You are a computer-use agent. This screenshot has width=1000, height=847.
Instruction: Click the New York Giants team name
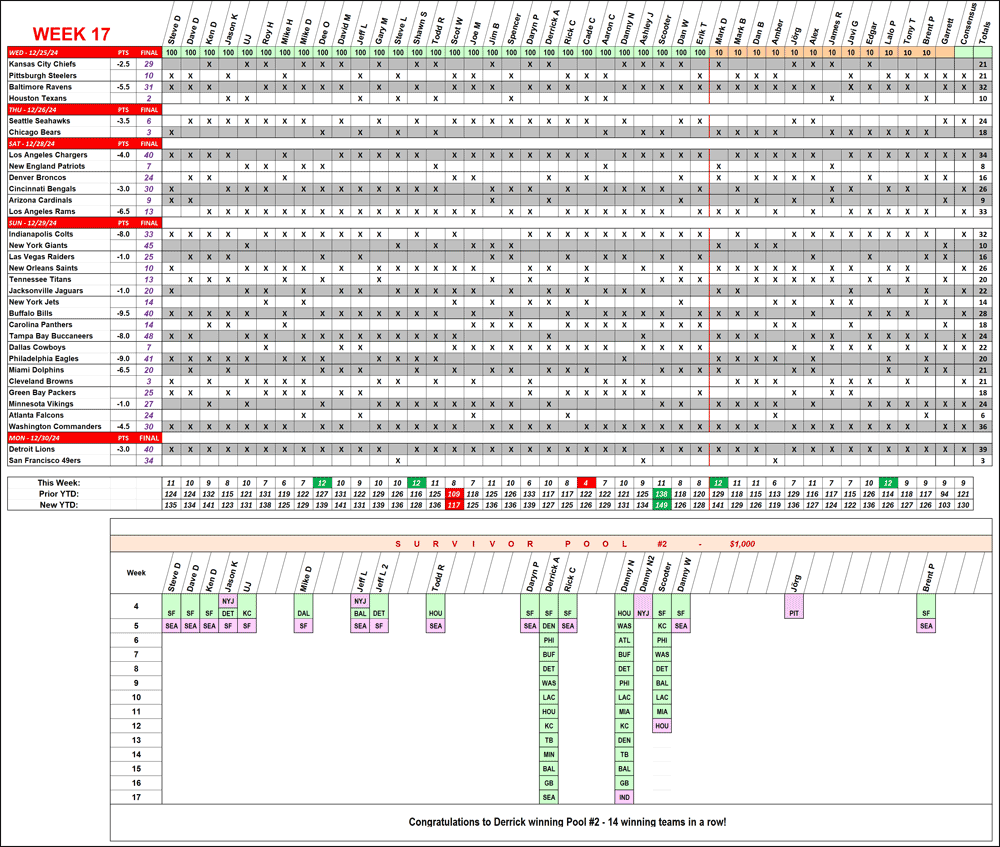tap(38, 246)
